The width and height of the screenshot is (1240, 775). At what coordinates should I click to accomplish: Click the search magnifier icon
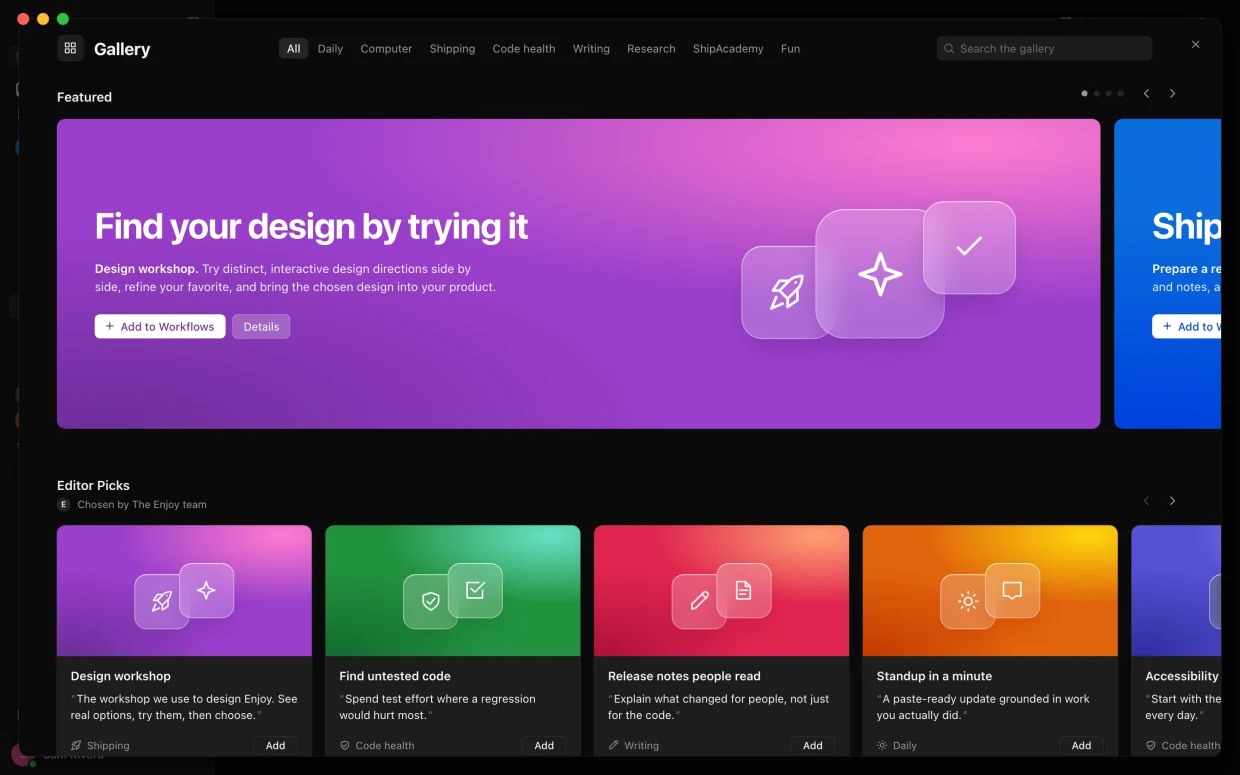(949, 48)
